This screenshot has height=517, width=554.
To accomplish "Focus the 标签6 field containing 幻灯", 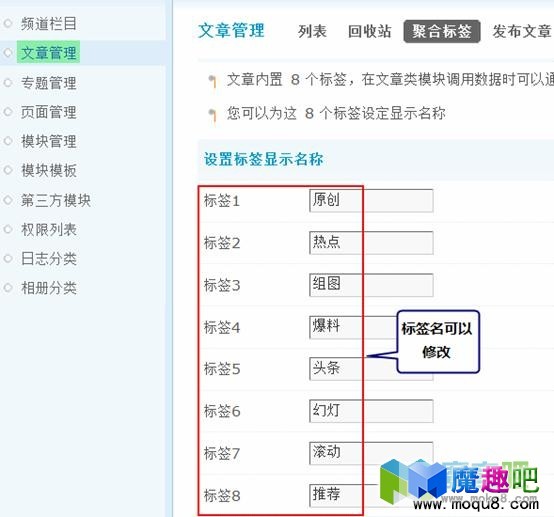I will point(371,411).
